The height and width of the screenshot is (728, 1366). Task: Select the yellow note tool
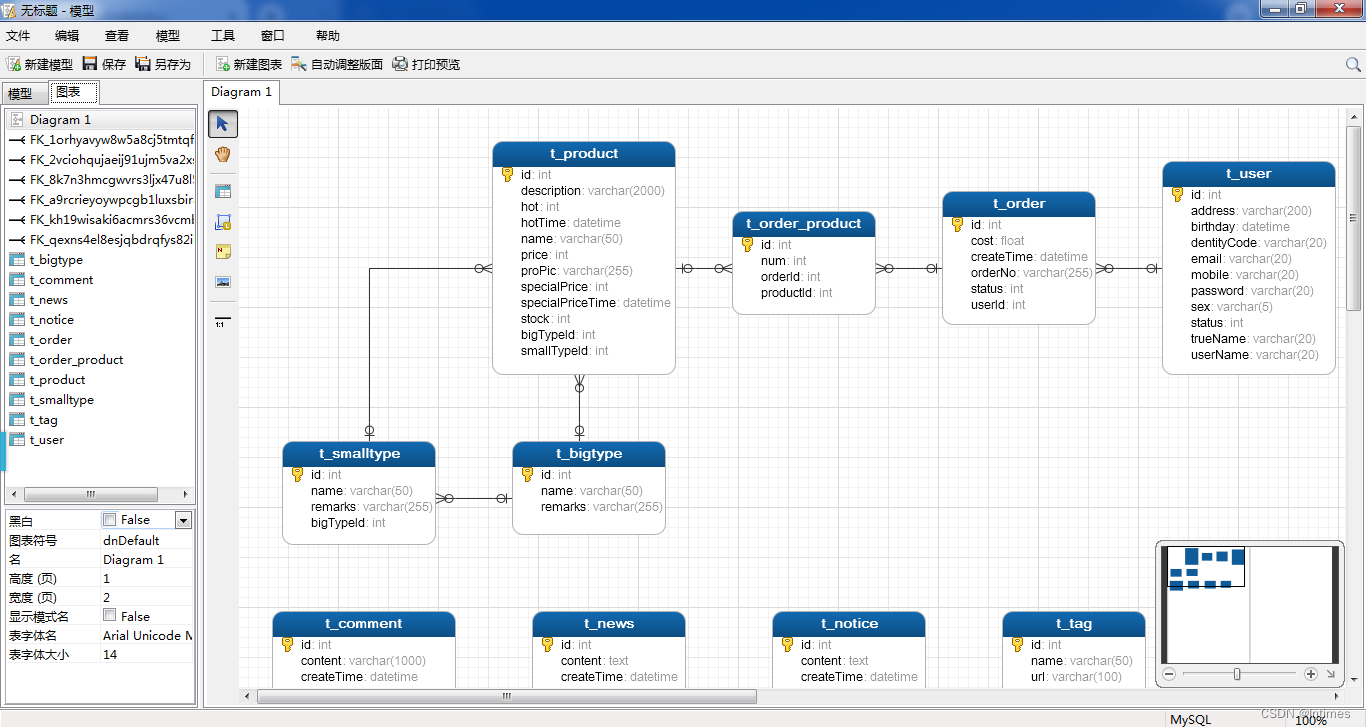223,252
